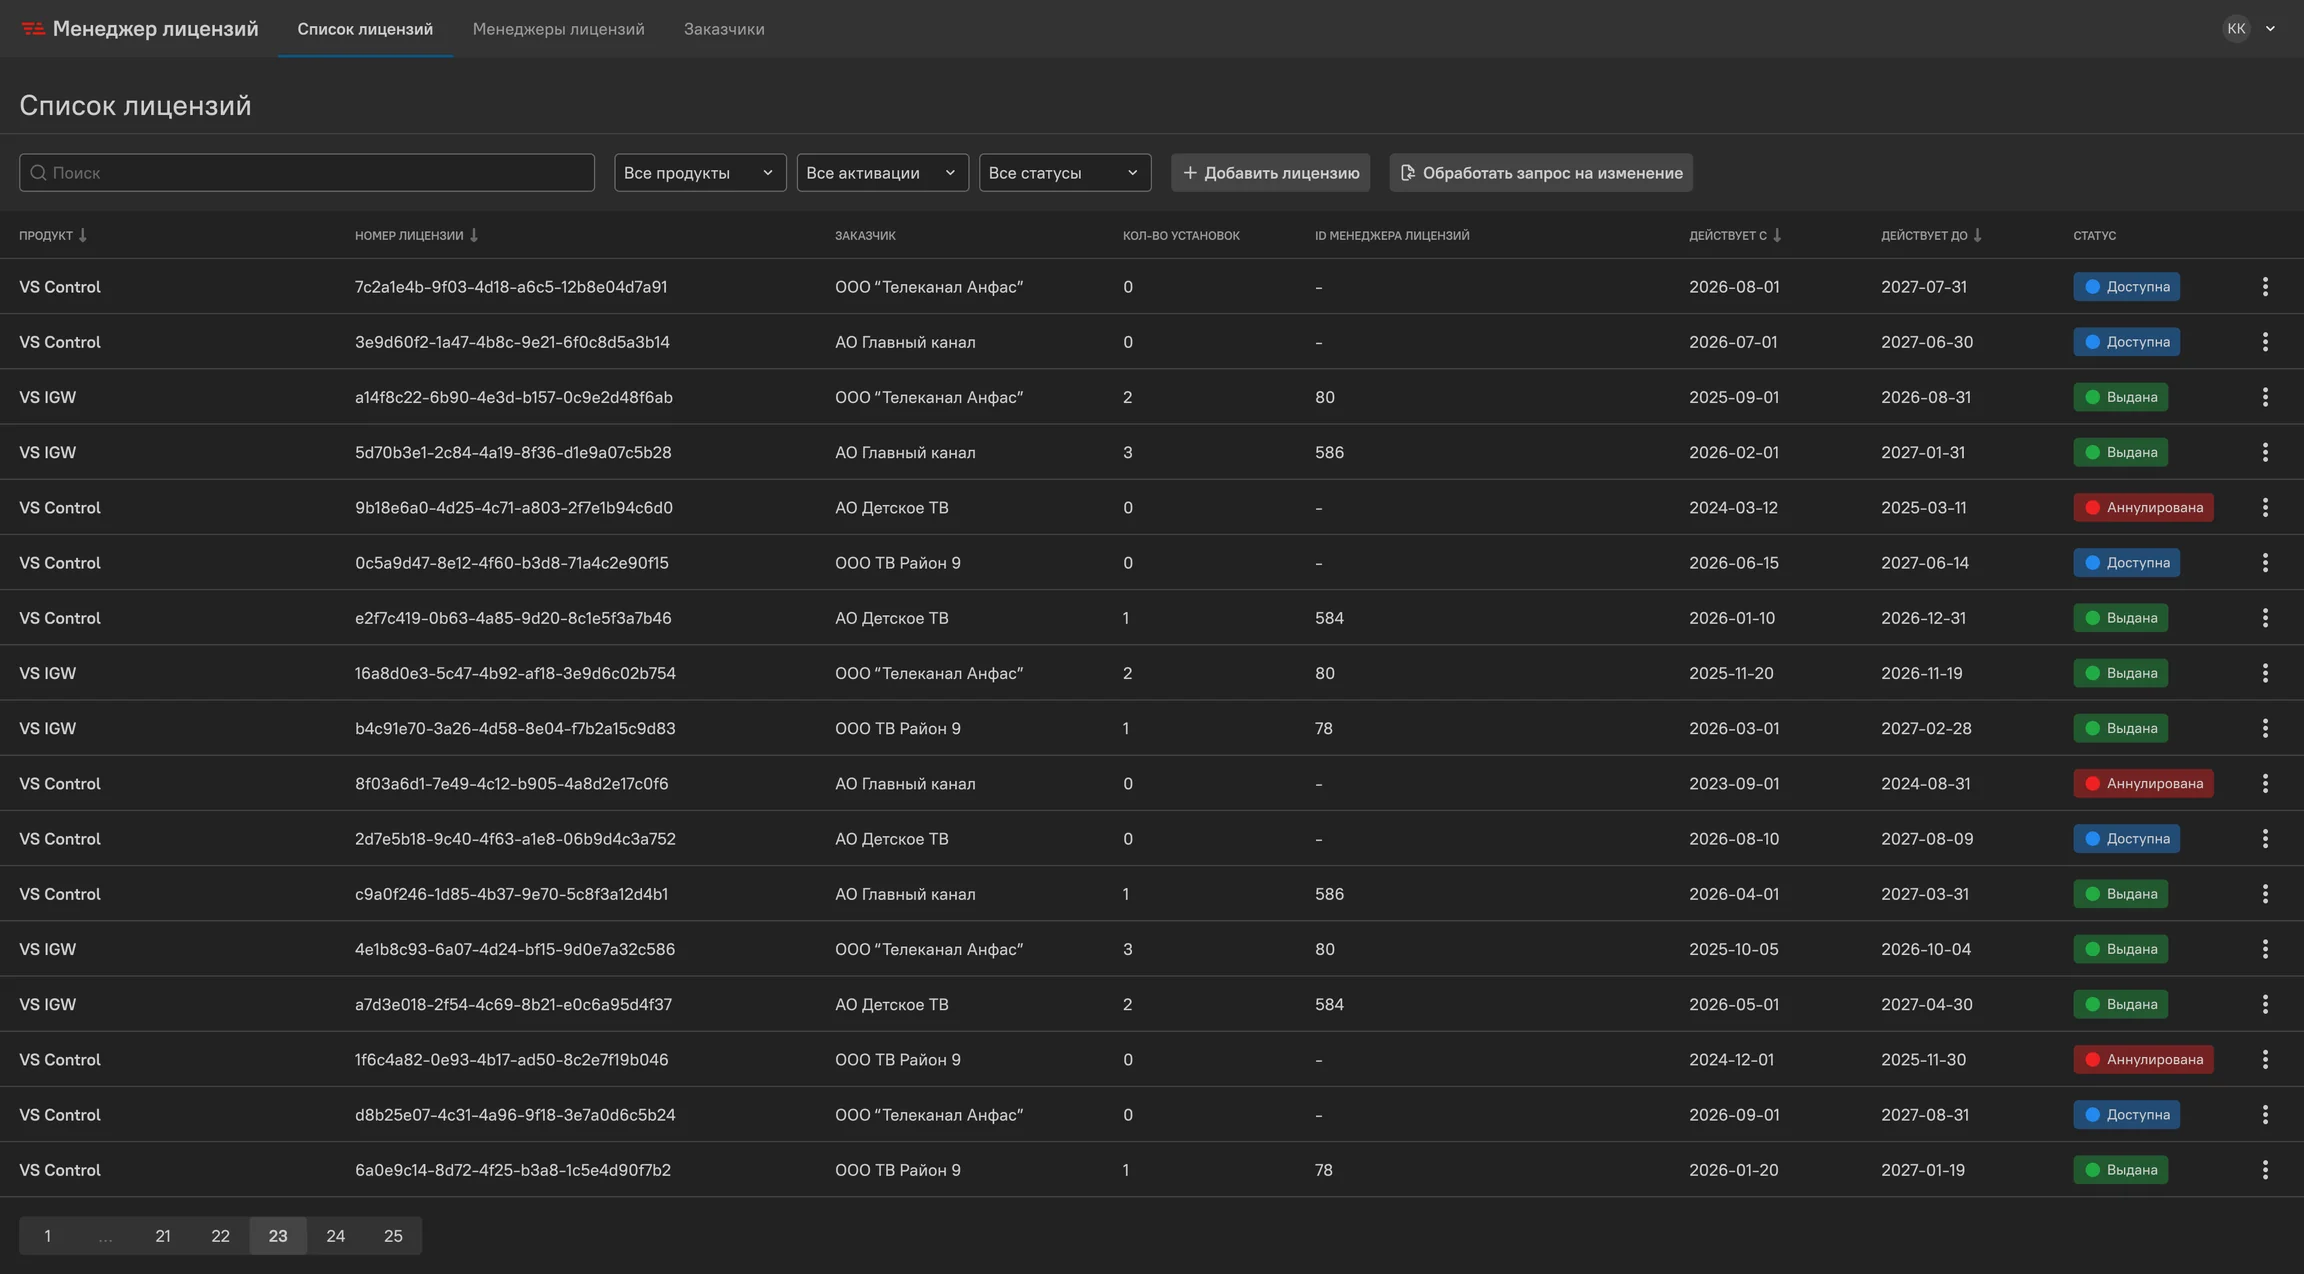The image size is (2304, 1274).
Task: Switch to Заказчики tab
Action: pyautogui.click(x=724, y=29)
